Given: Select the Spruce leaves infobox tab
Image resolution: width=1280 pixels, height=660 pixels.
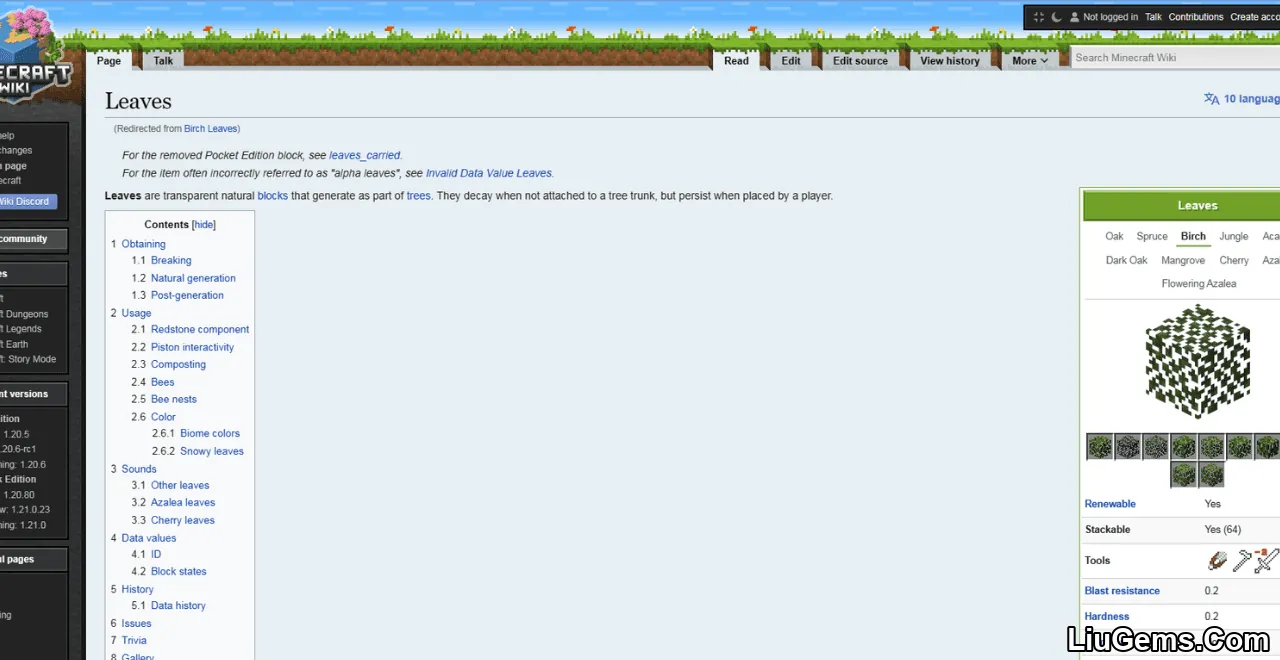Looking at the screenshot, I should (1152, 237).
